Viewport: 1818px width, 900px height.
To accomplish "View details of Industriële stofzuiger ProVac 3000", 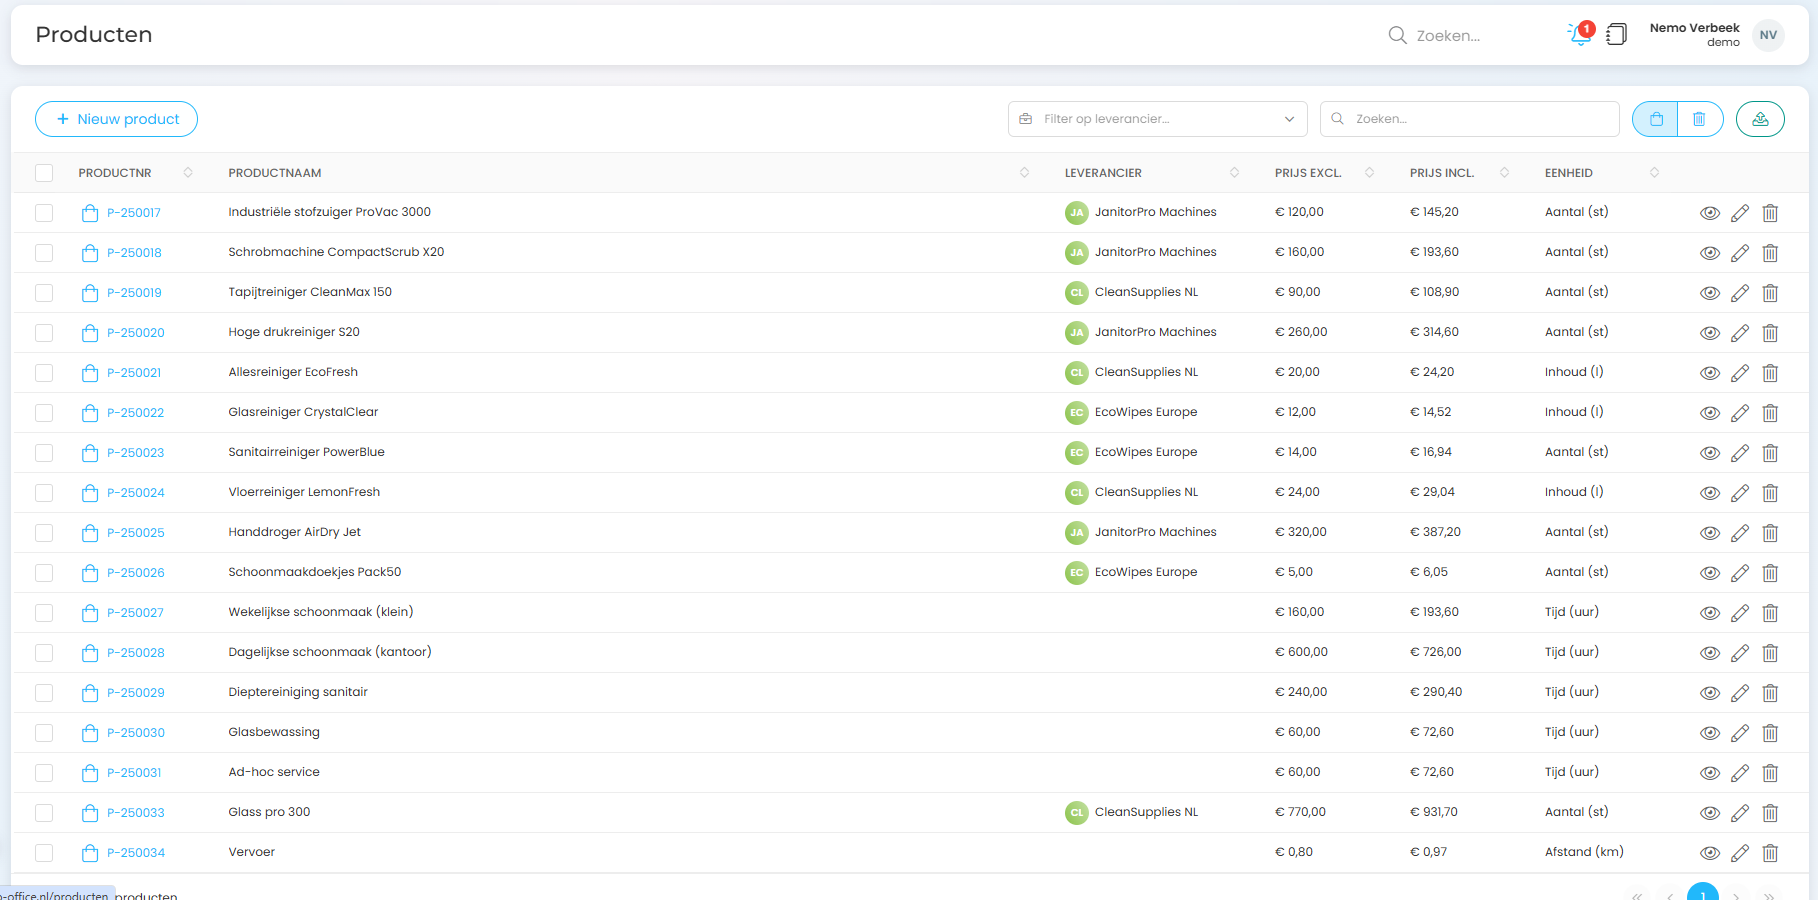I will 1710,213.
